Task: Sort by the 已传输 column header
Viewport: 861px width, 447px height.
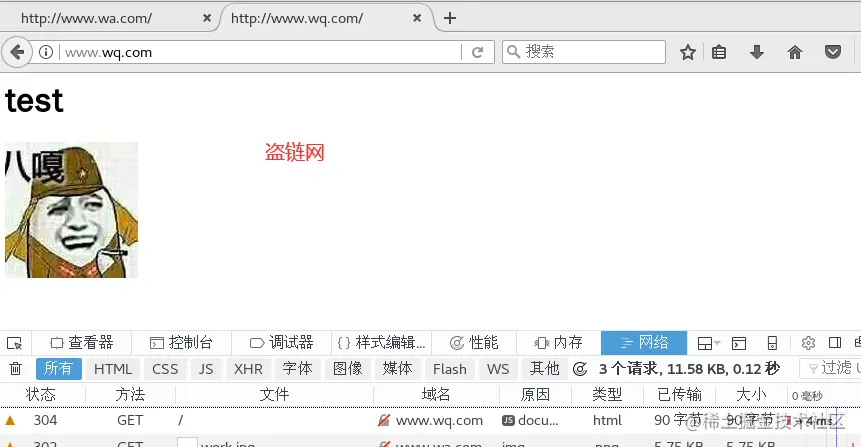Action: pos(679,395)
